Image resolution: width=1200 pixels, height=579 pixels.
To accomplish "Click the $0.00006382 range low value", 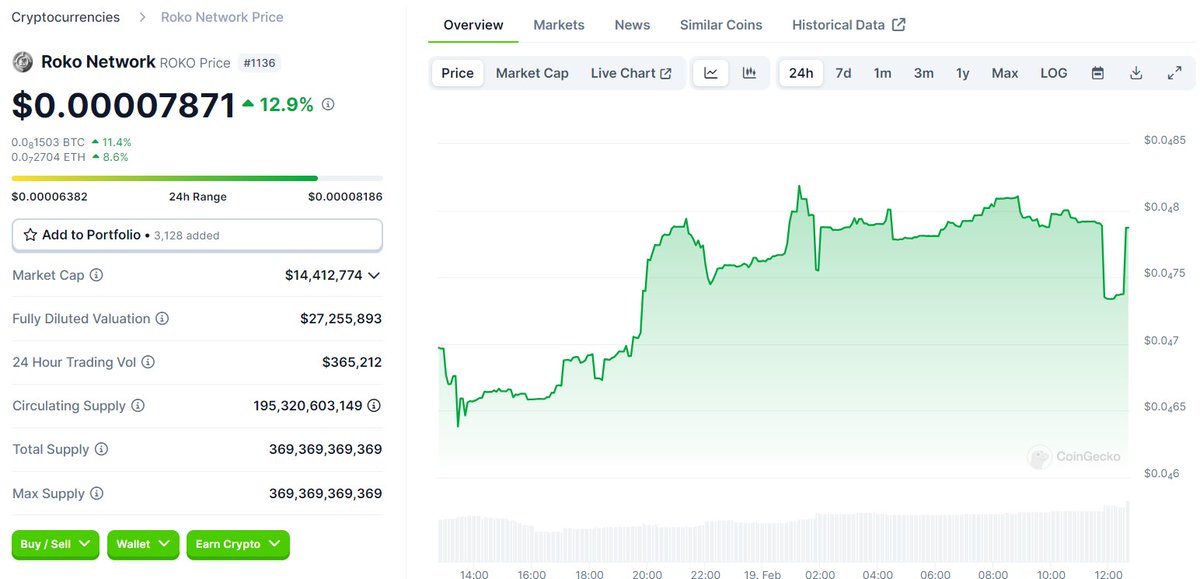I will pos(49,197).
